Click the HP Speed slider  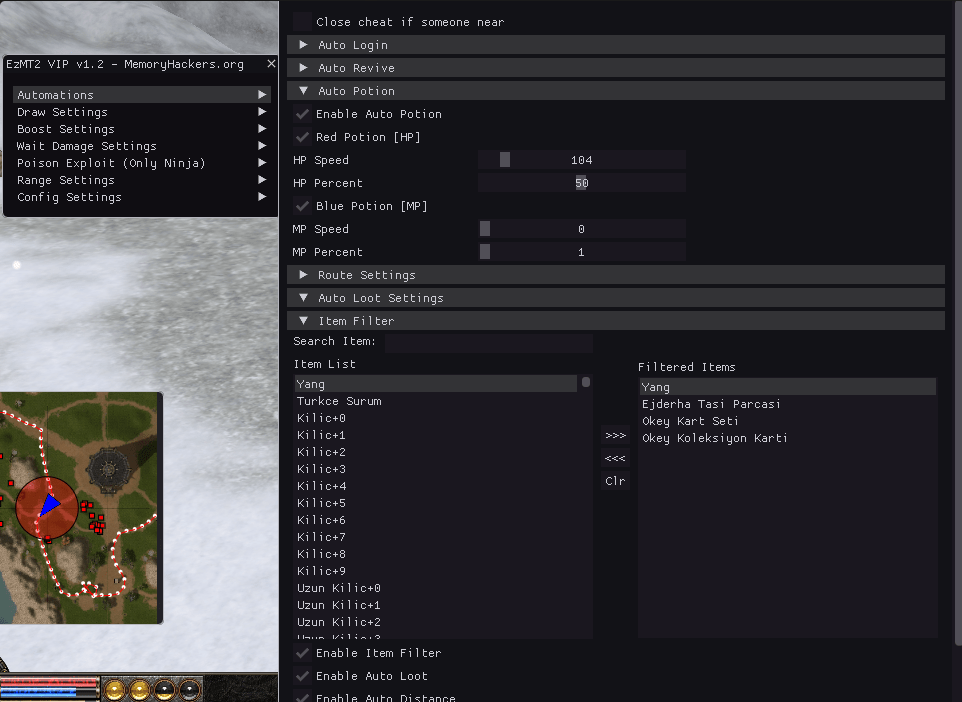point(582,160)
